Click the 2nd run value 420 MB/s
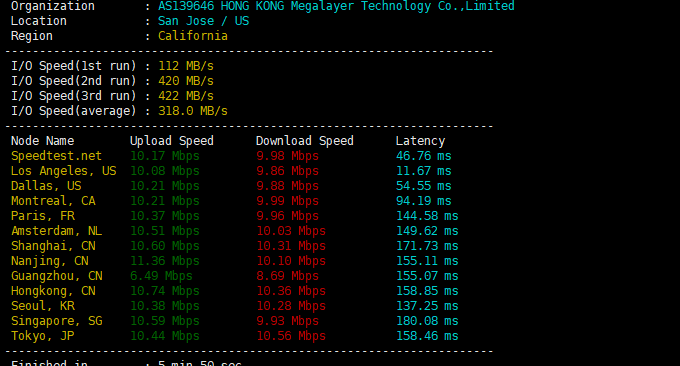This screenshot has height=366, width=680. pos(186,81)
